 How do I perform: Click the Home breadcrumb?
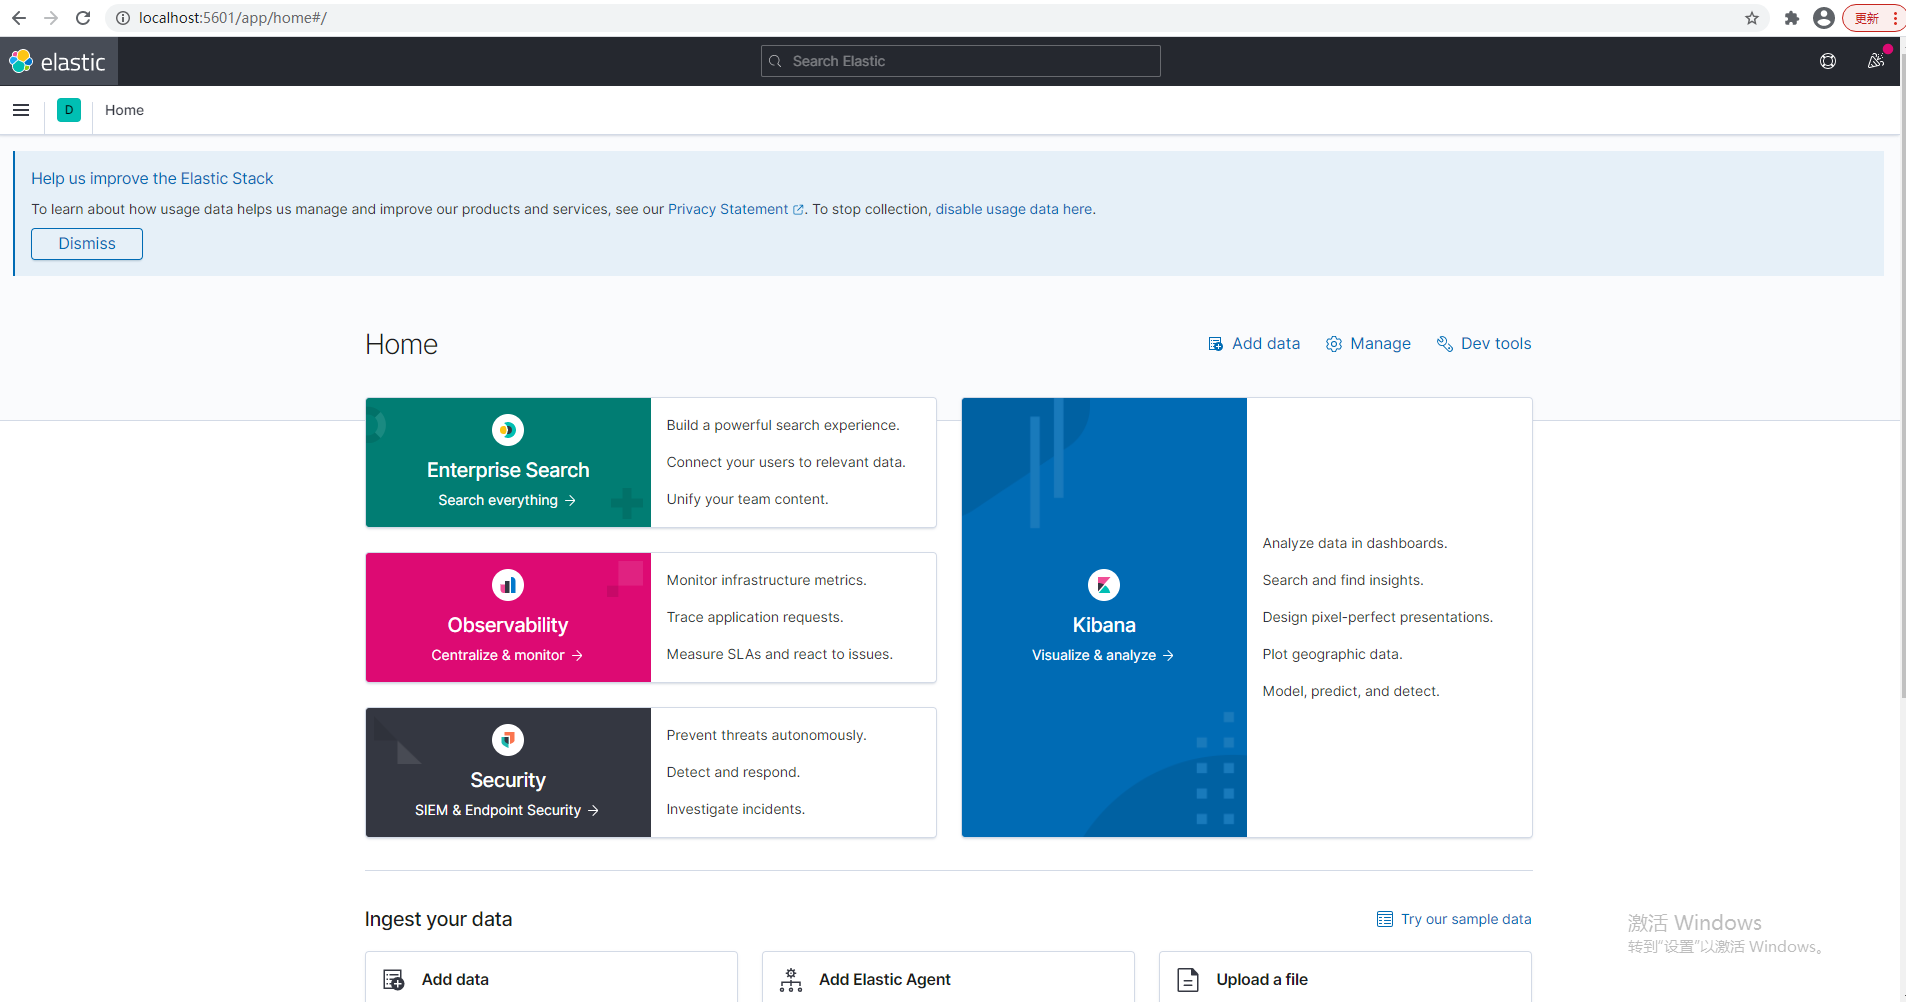tap(124, 110)
